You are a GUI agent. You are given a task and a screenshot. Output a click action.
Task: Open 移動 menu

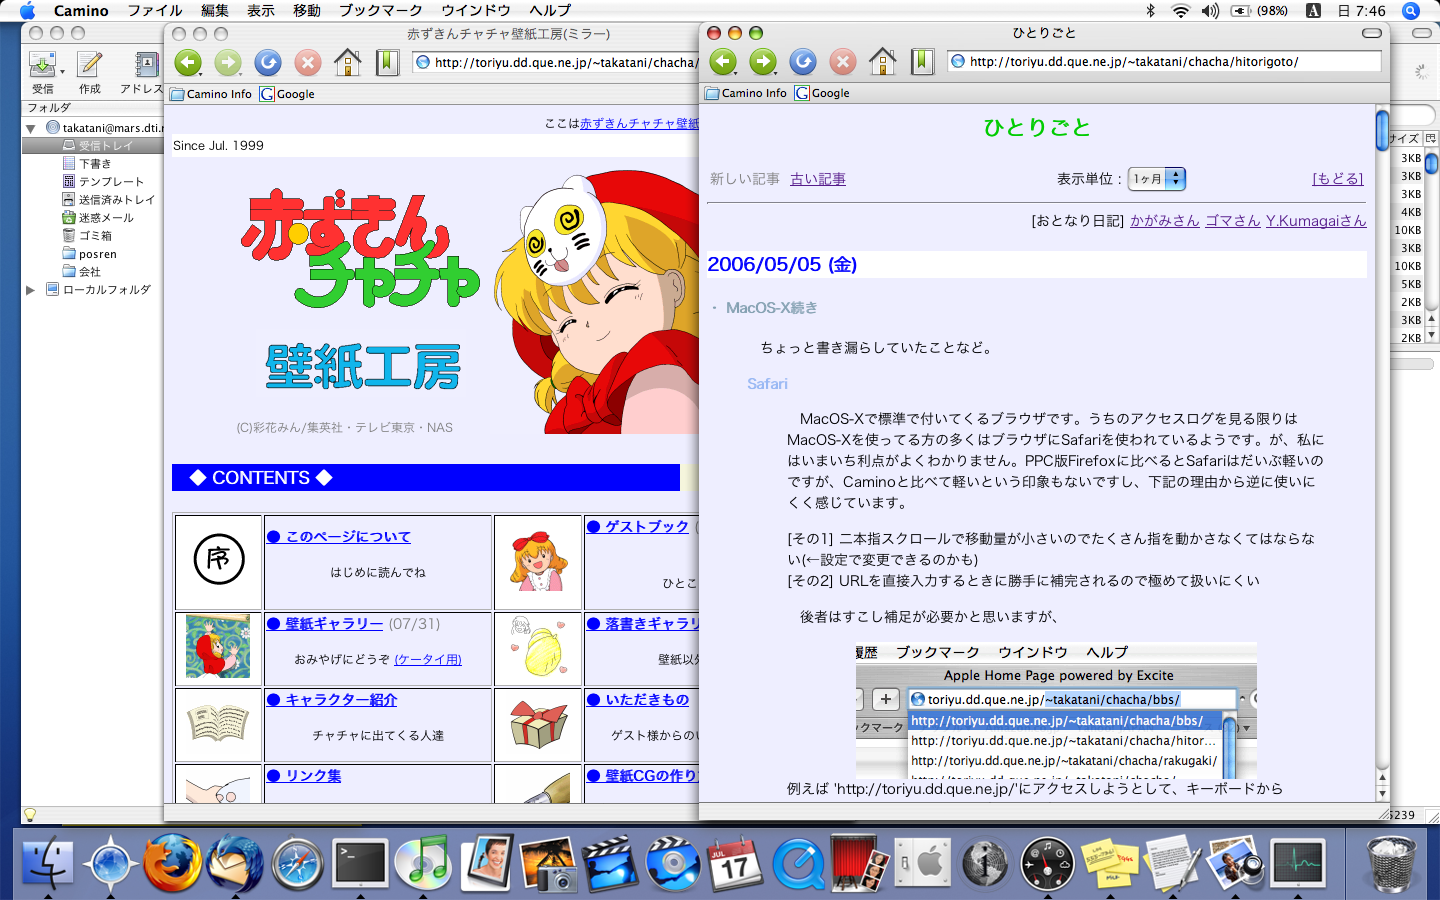point(307,11)
